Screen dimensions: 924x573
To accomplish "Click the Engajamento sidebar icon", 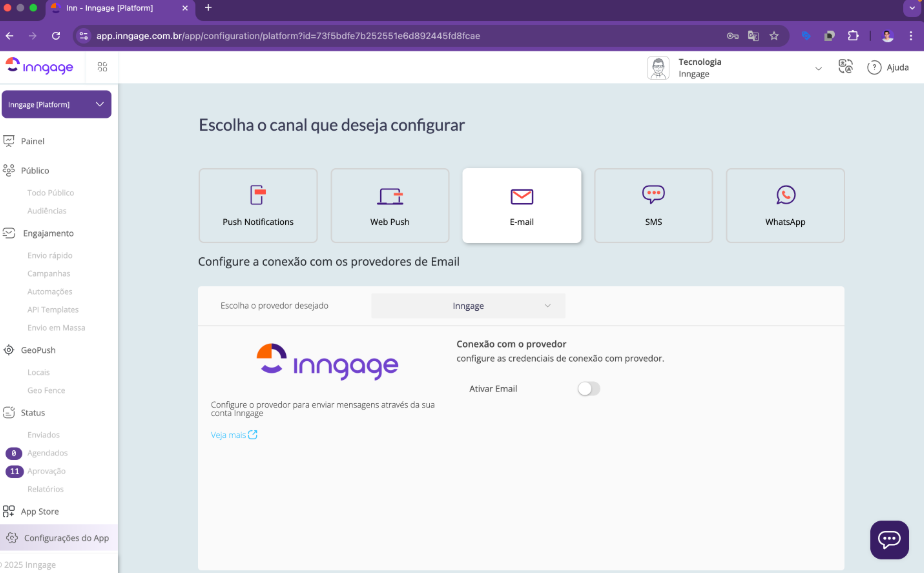I will [9, 233].
